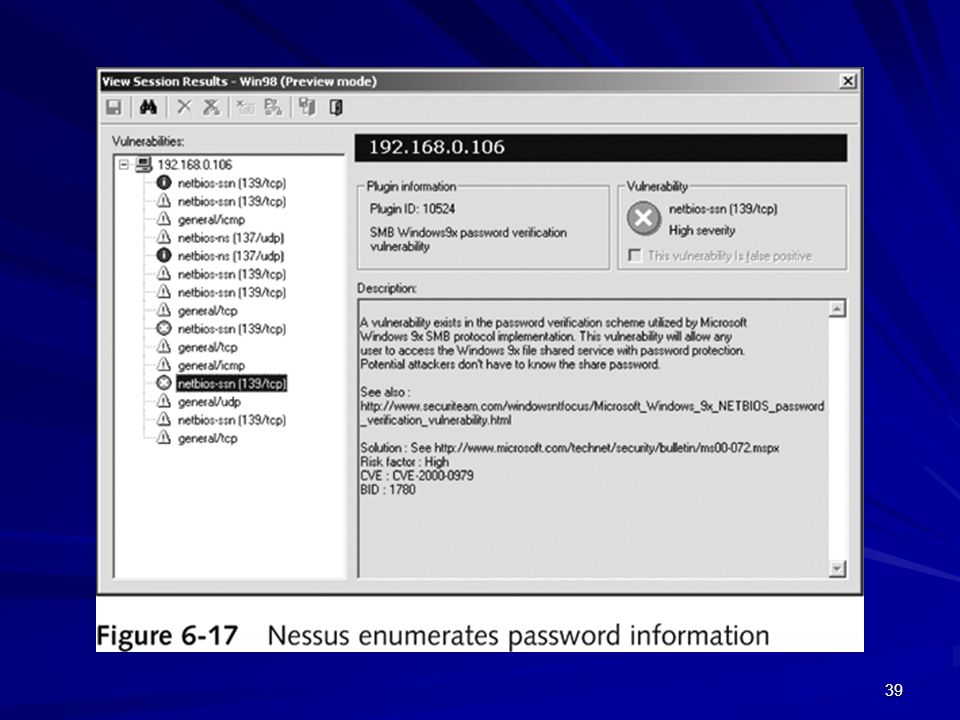This screenshot has height=720, width=960.
Task: Click warning icon beside general/udp
Action: (163, 402)
